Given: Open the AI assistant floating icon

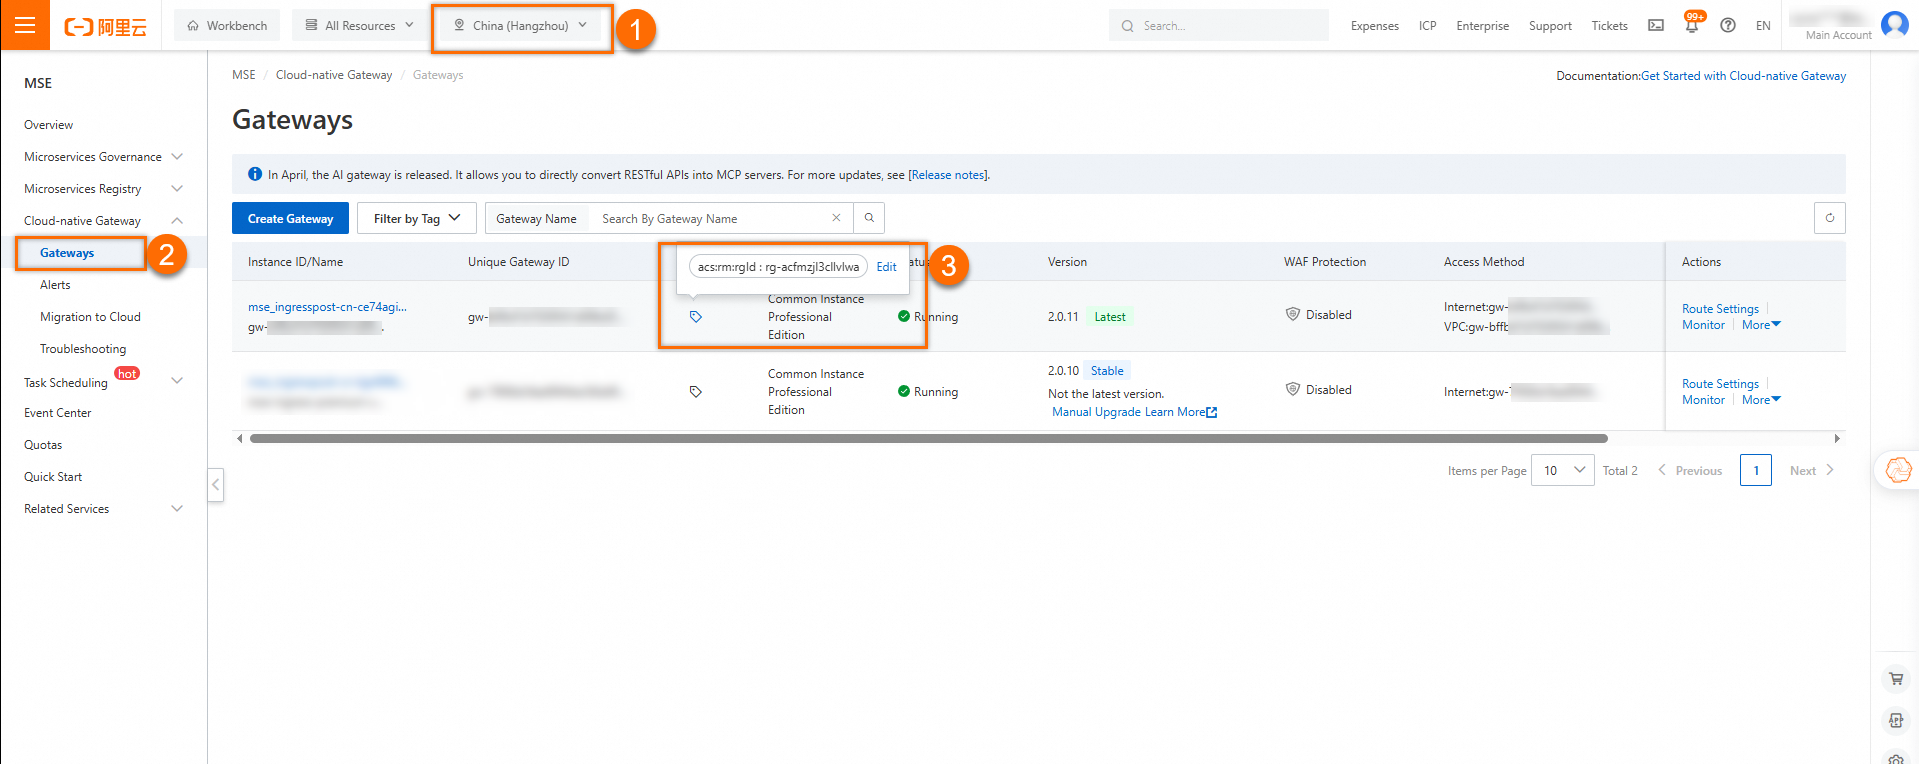Looking at the screenshot, I should 1897,470.
